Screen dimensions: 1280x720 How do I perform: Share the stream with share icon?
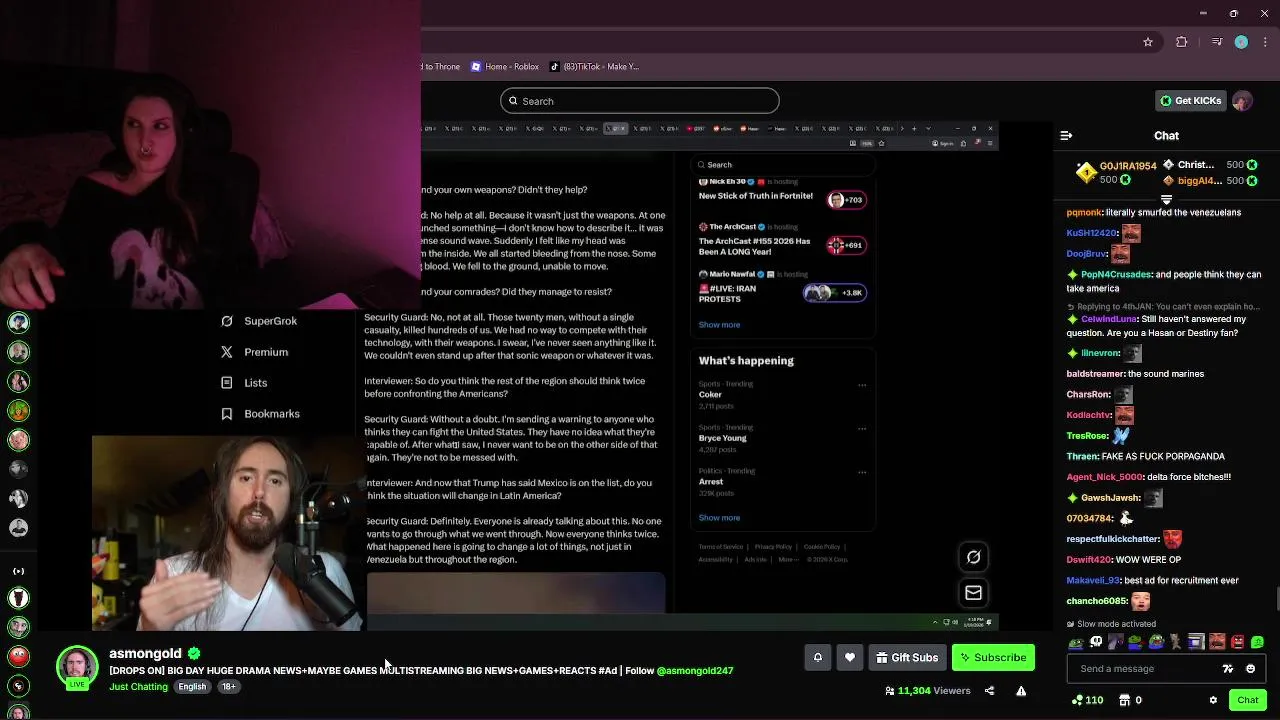[989, 691]
